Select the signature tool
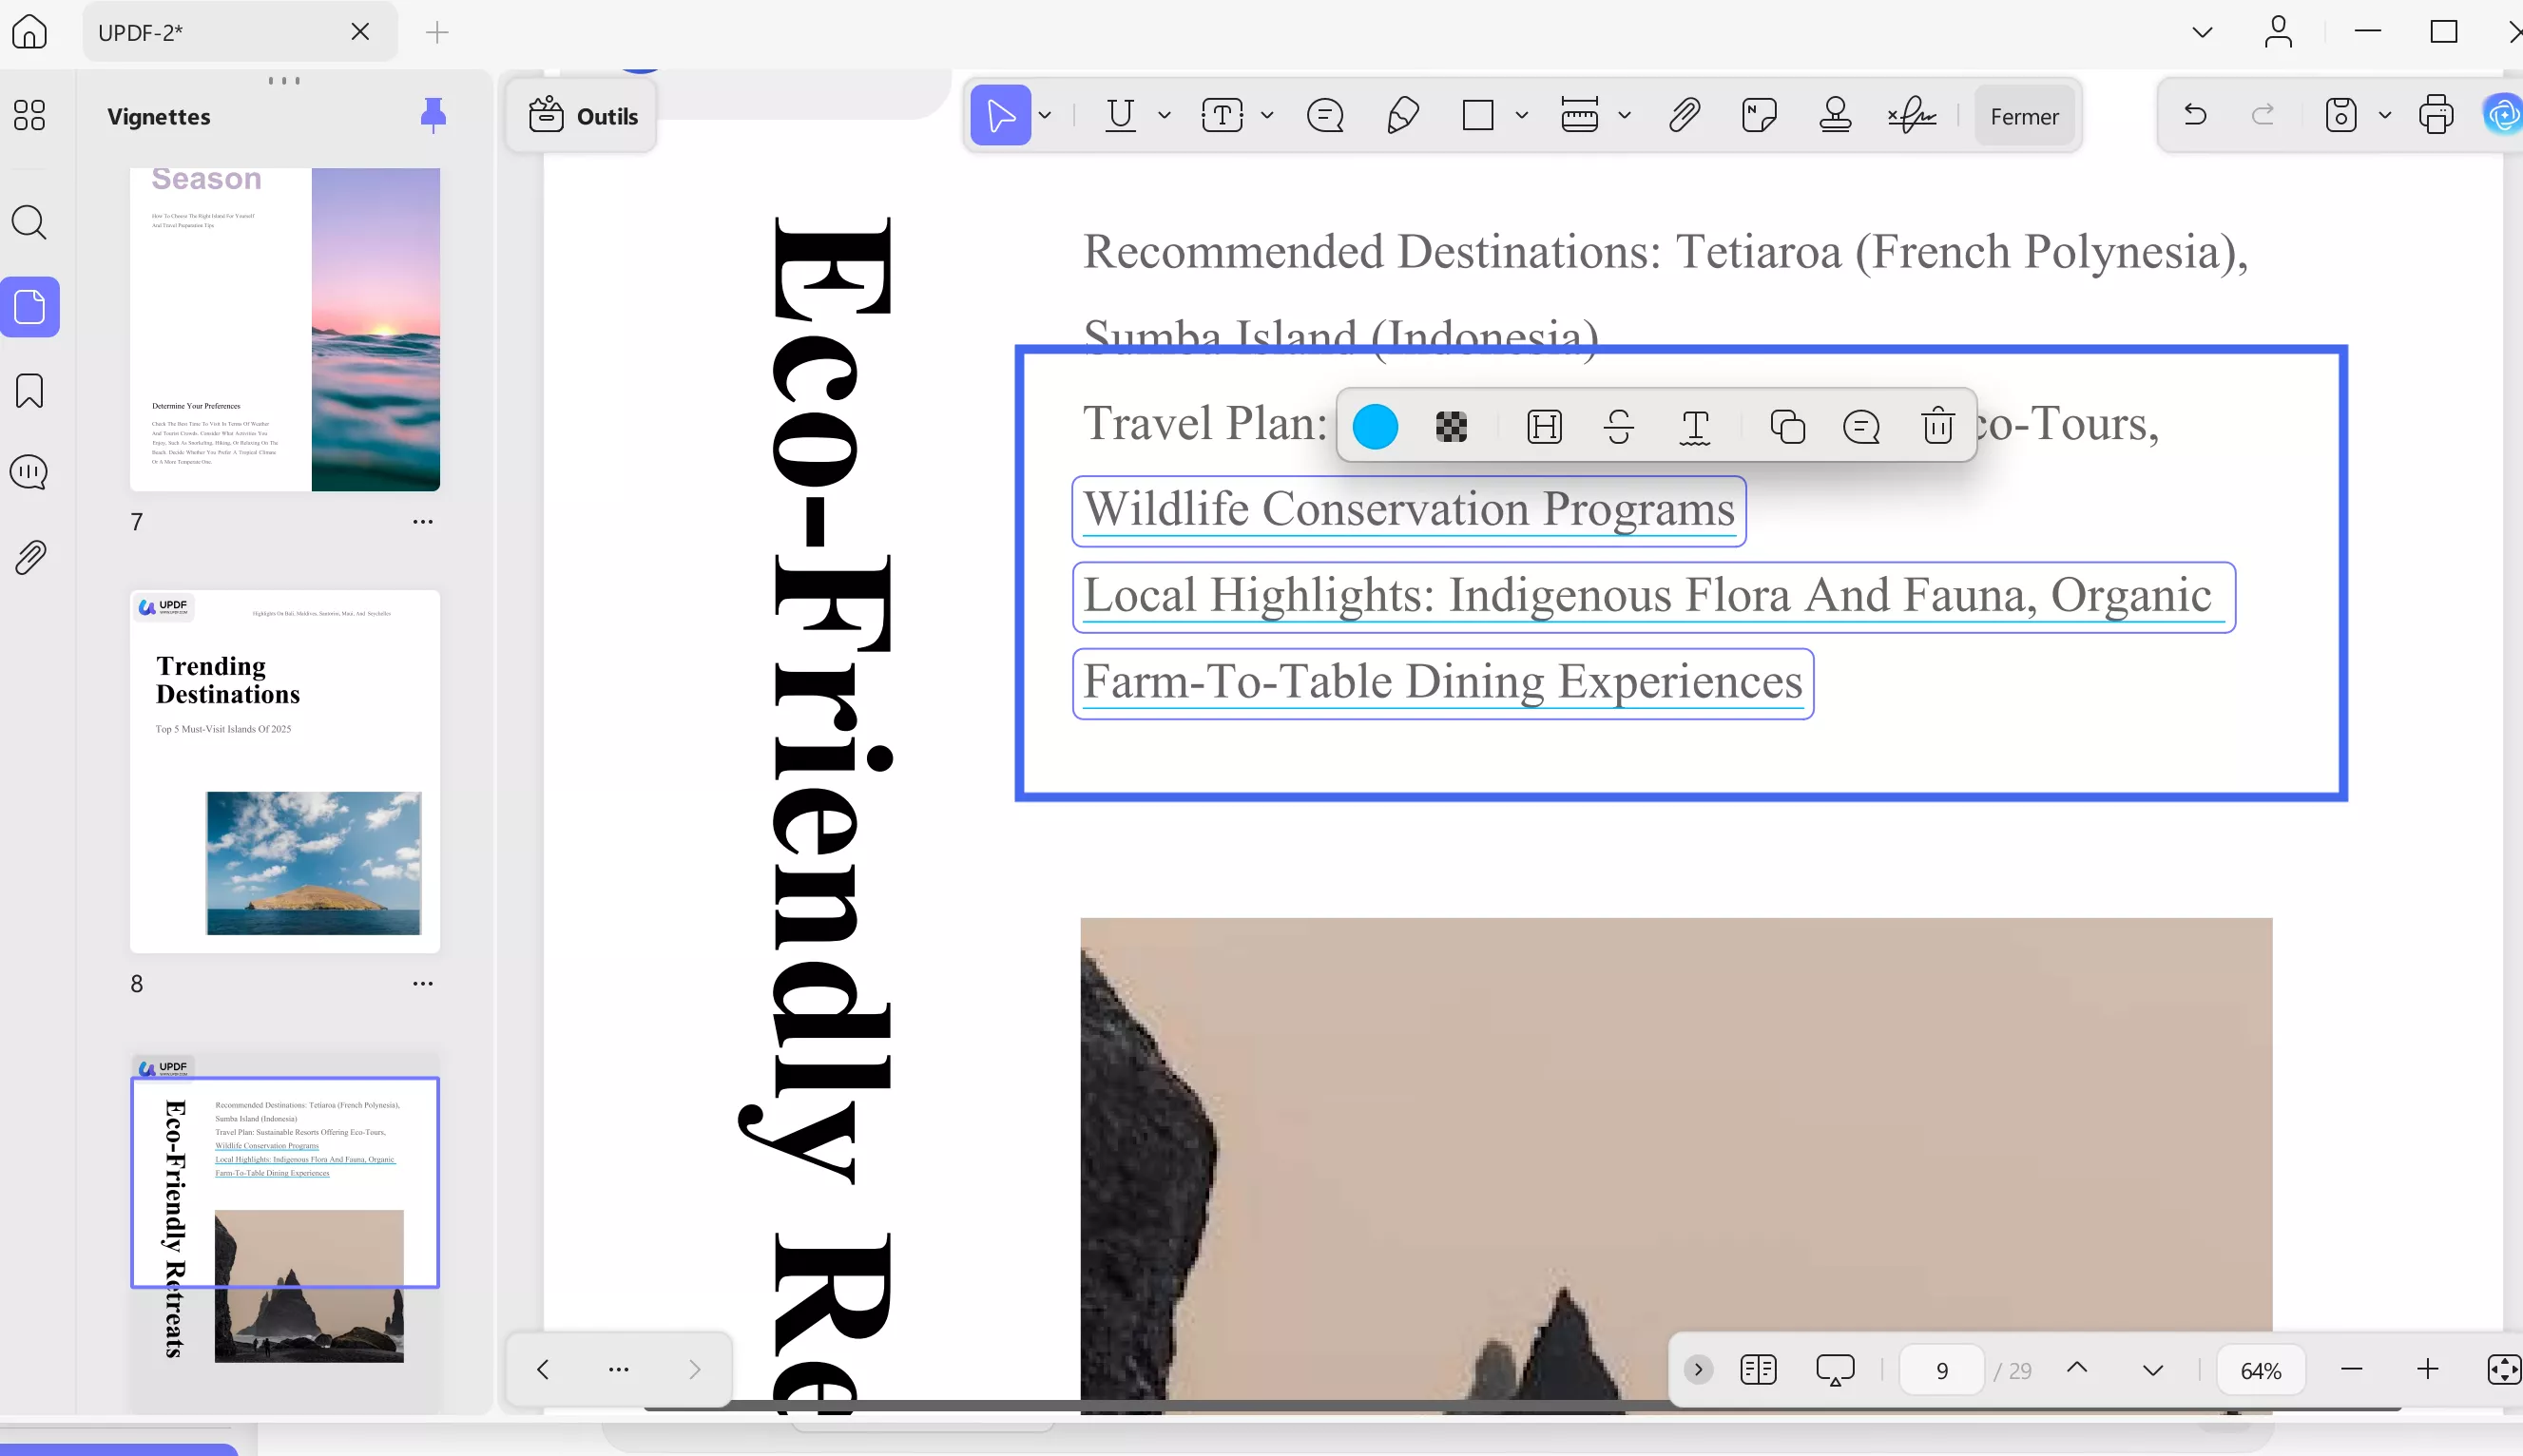 (x=1912, y=116)
